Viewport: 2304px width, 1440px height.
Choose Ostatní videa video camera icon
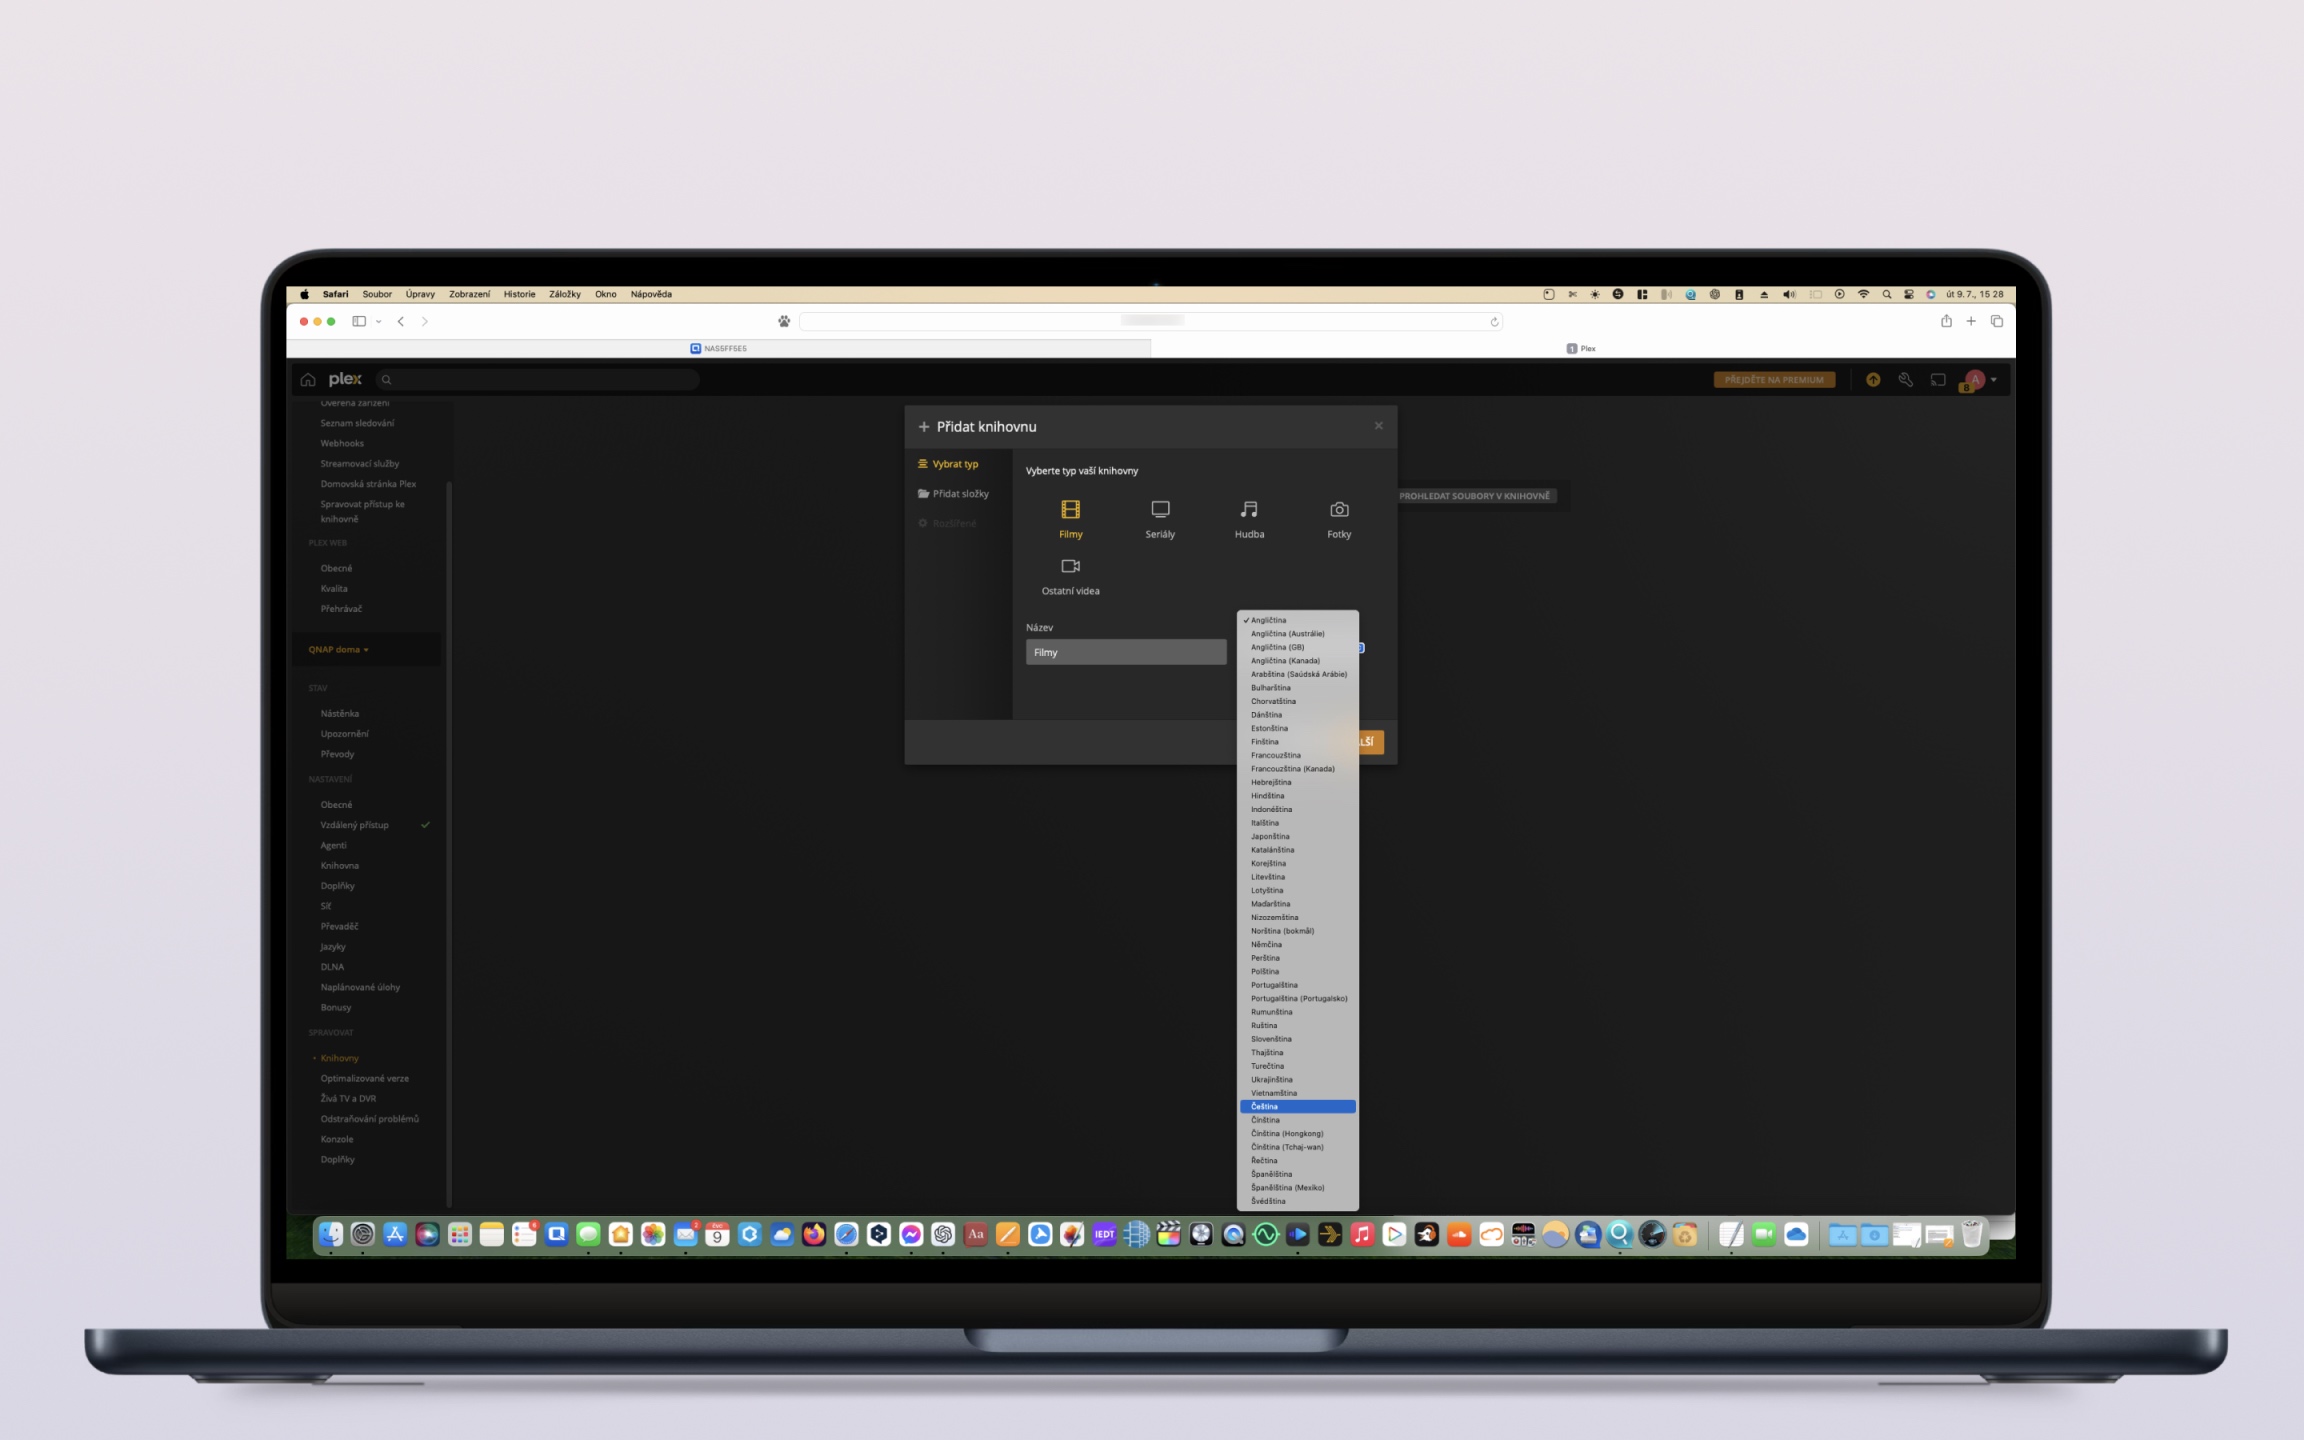(x=1070, y=566)
